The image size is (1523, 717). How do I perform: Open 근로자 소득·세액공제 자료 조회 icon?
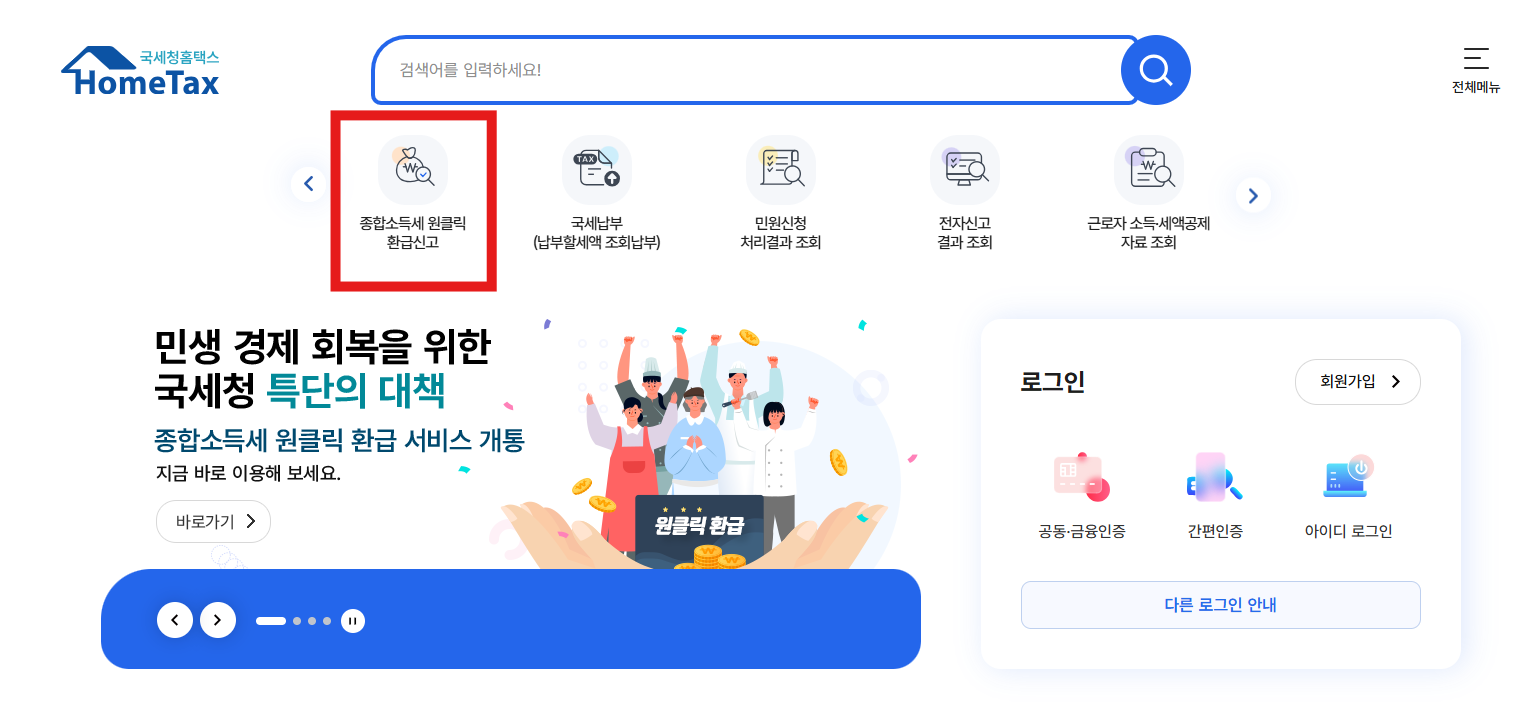1149,170
